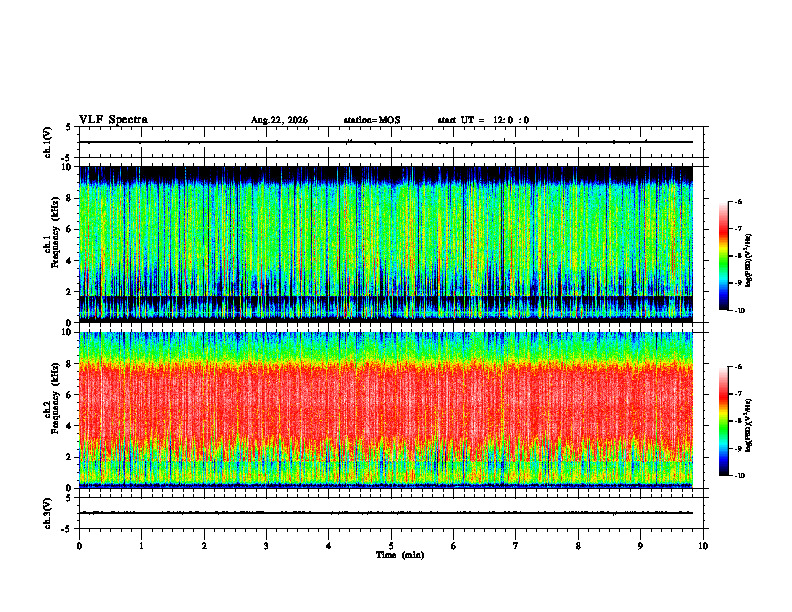
Task: Click the ch.1(V) waveform panel label
Action: (48, 142)
